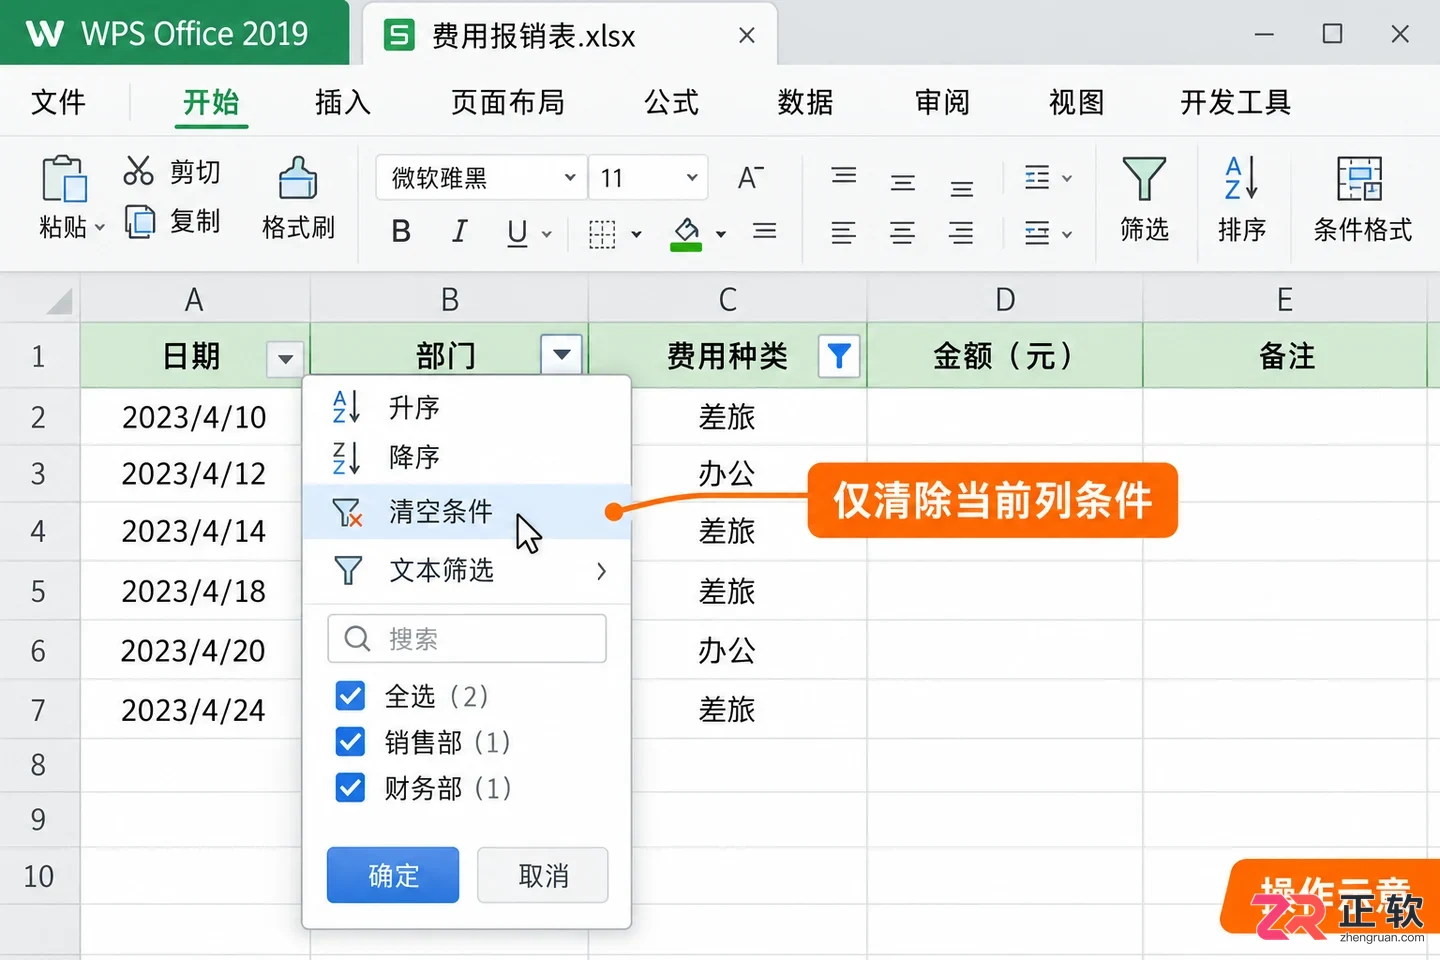The width and height of the screenshot is (1440, 960).
Task: Open the 日期 column filter dropdown
Action: [285, 358]
